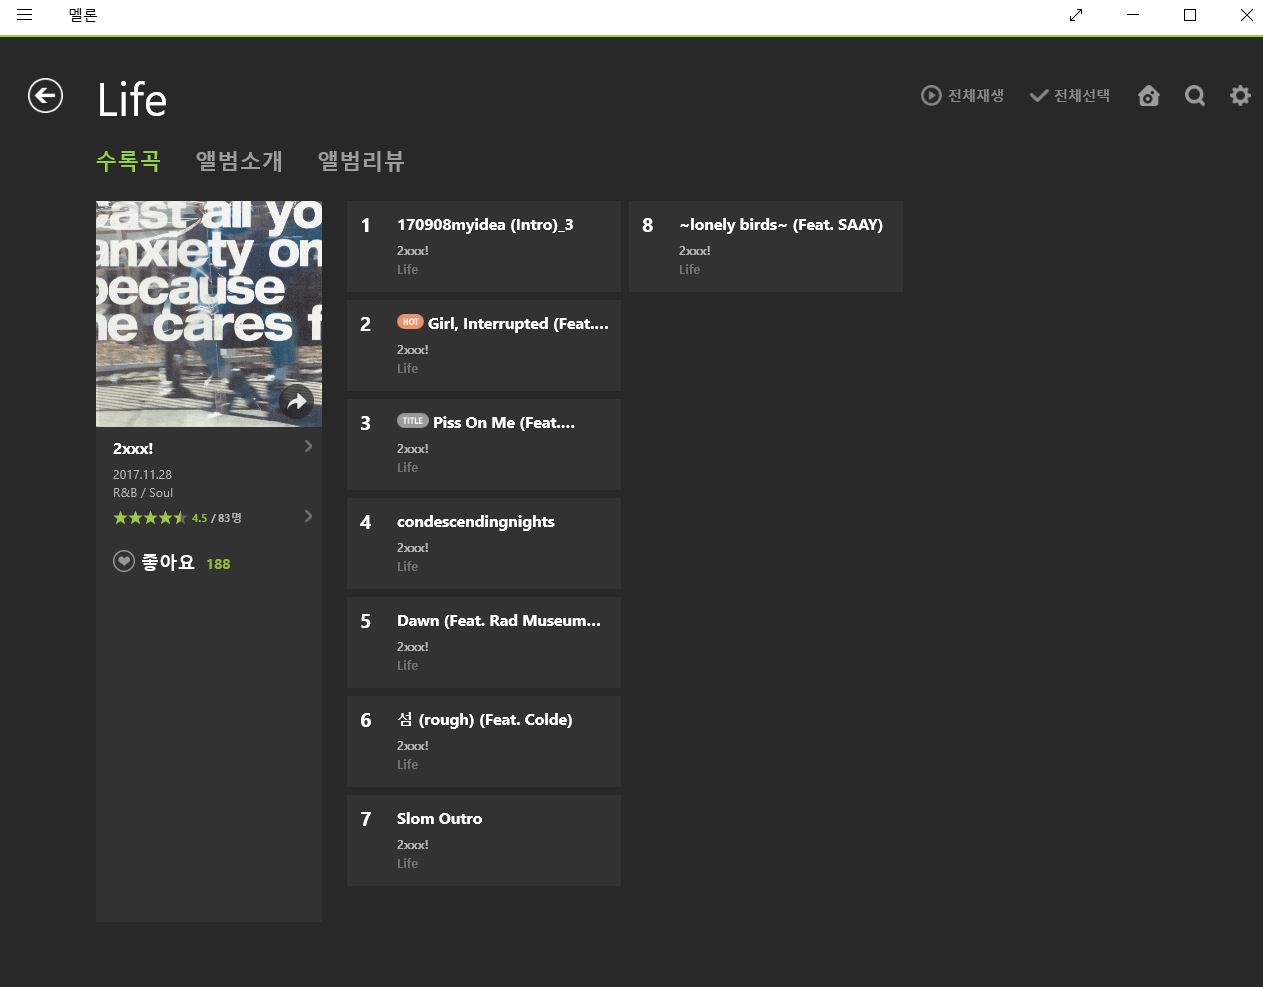This screenshot has width=1263, height=987.
Task: Open the hamburger menu in title bar
Action: click(x=25, y=15)
